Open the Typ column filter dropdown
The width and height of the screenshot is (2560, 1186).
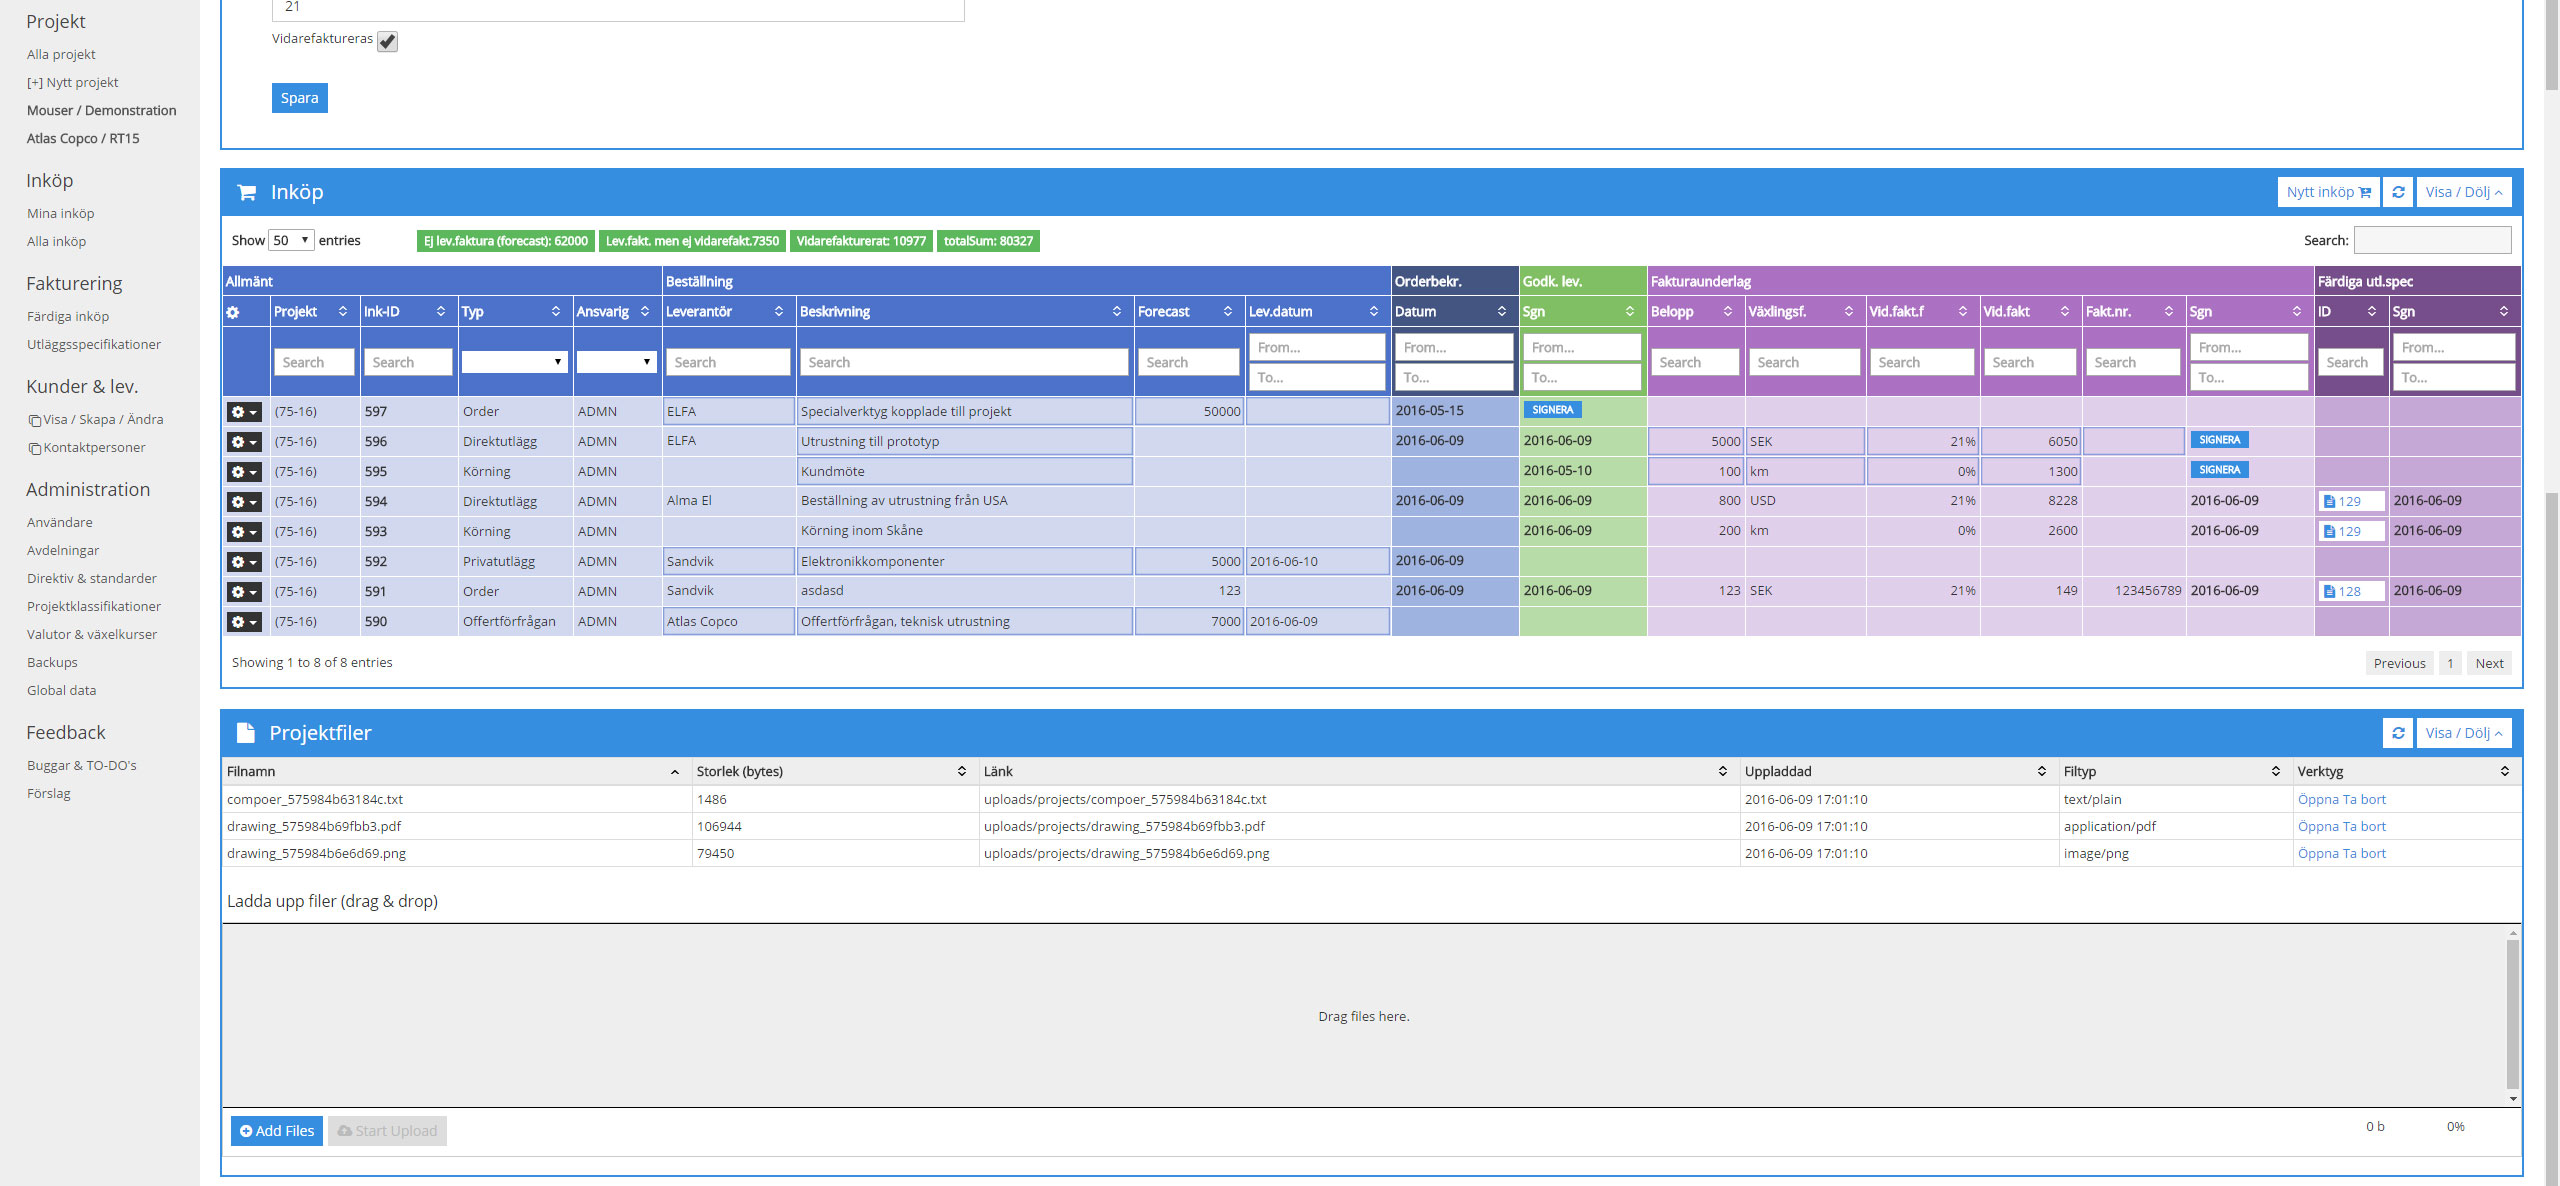(514, 362)
